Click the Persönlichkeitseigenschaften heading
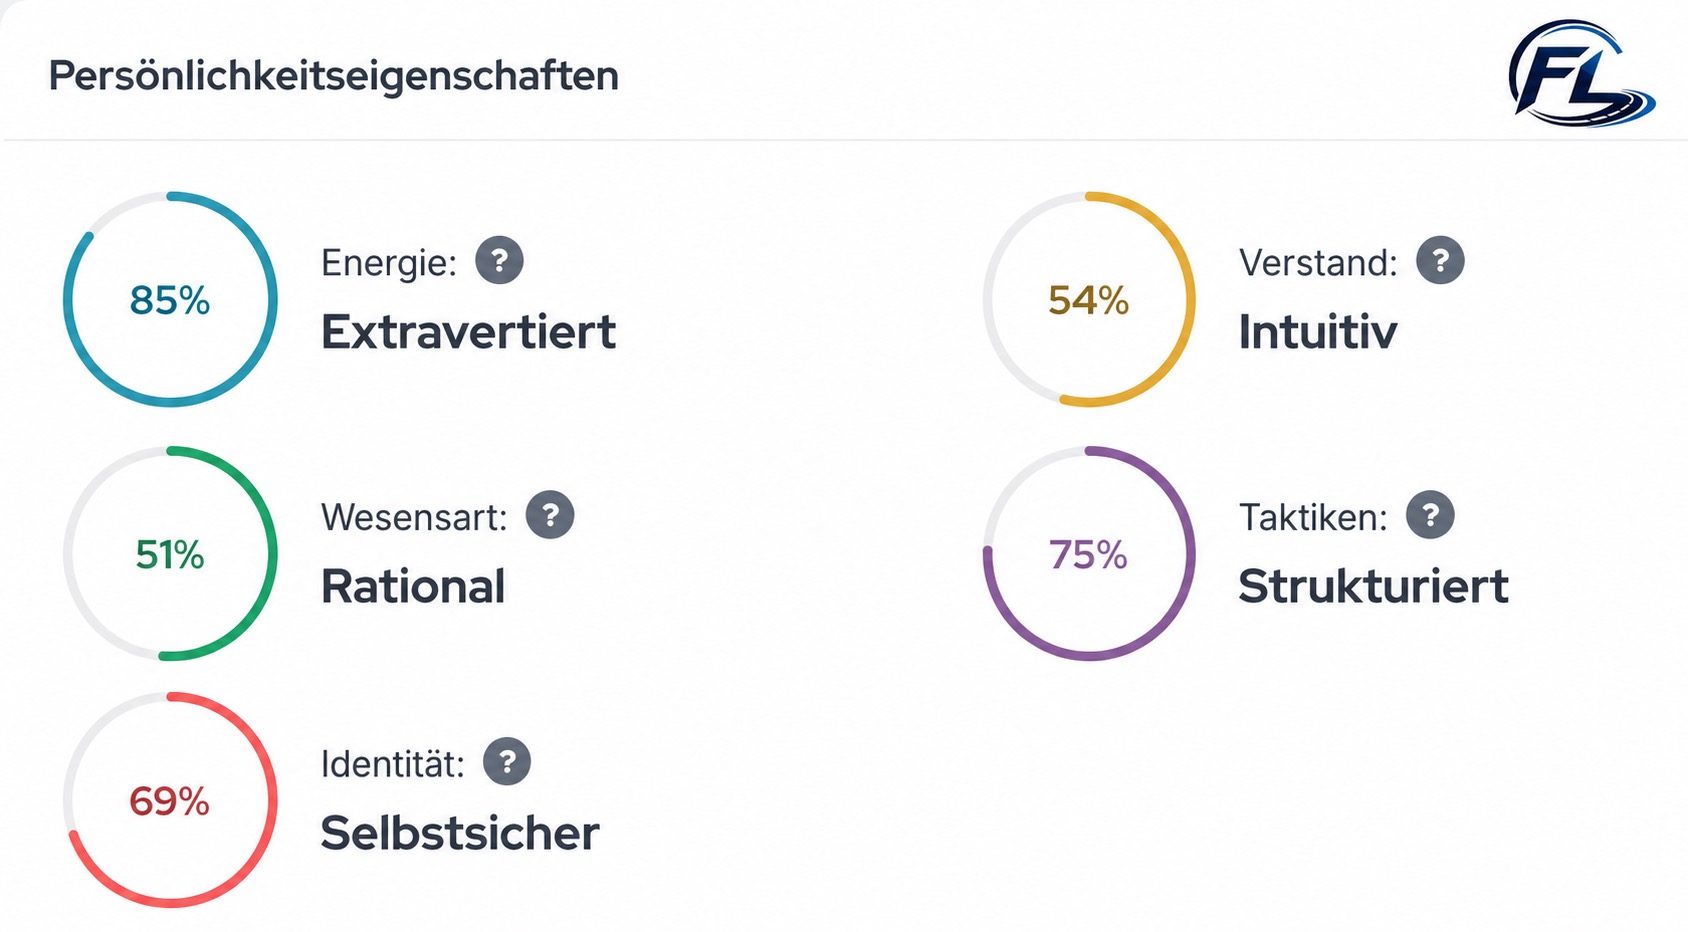The width and height of the screenshot is (1688, 932). 334,76
